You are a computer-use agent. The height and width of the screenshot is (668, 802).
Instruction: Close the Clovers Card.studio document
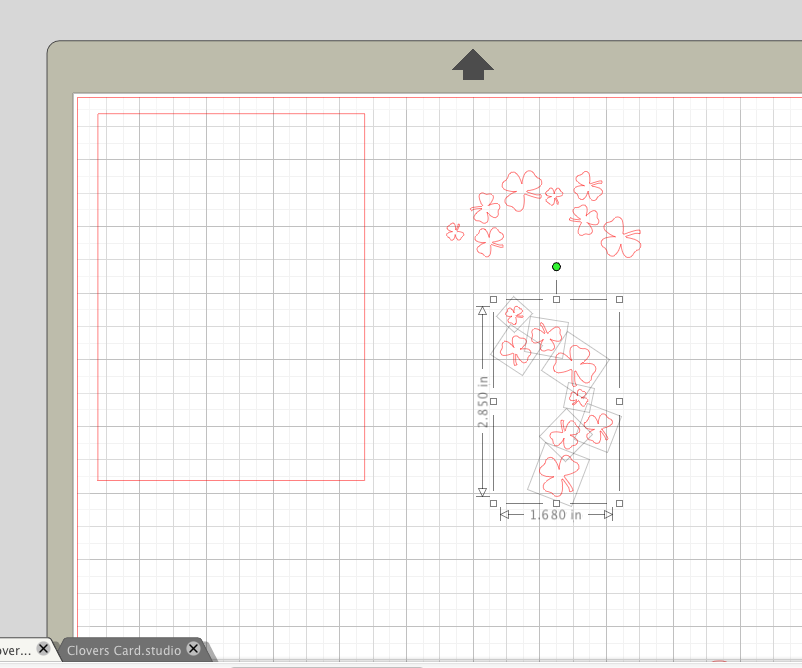193,650
